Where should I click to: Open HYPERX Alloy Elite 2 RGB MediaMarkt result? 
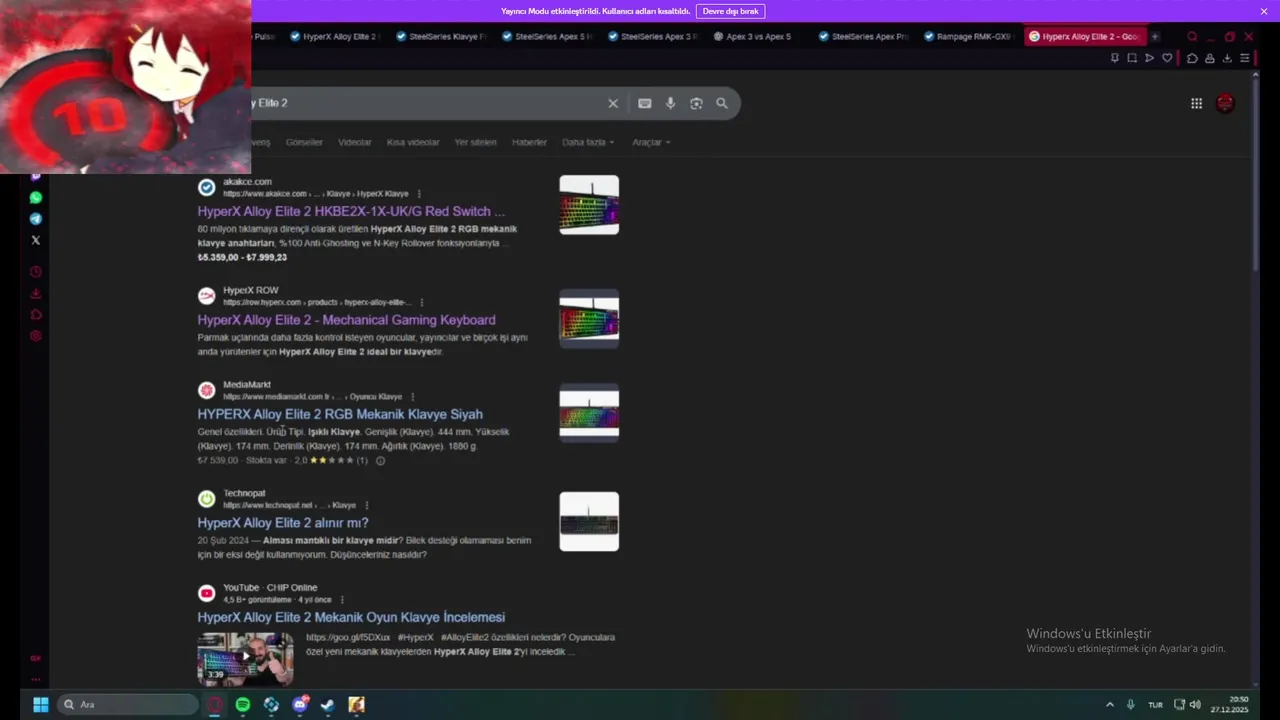point(340,414)
